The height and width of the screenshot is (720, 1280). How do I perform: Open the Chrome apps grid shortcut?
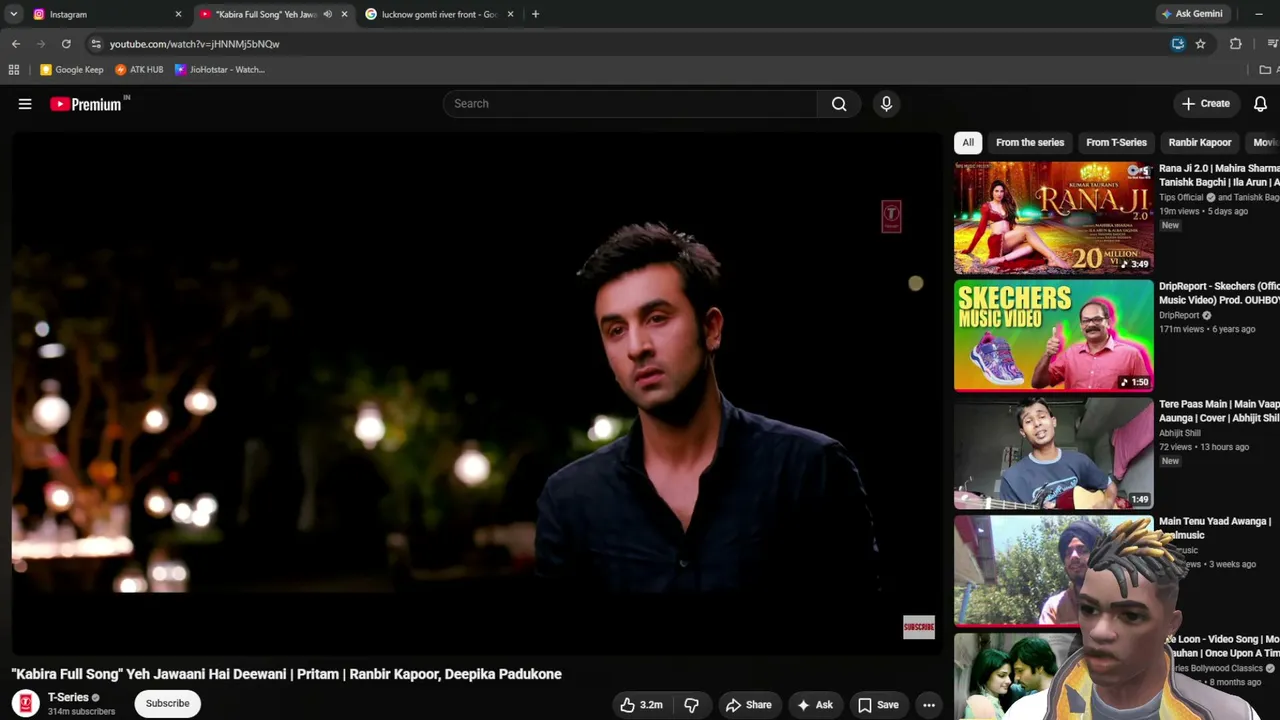pyautogui.click(x=14, y=70)
